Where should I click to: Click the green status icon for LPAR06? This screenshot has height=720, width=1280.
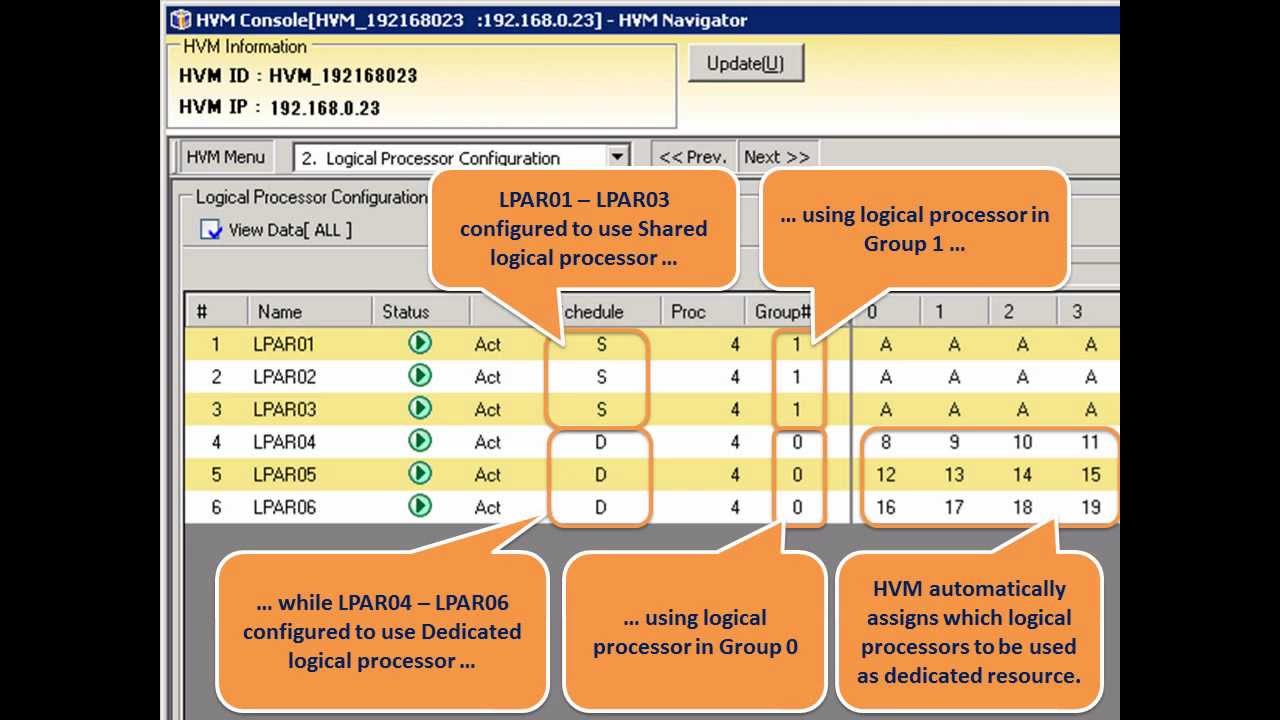(x=420, y=506)
